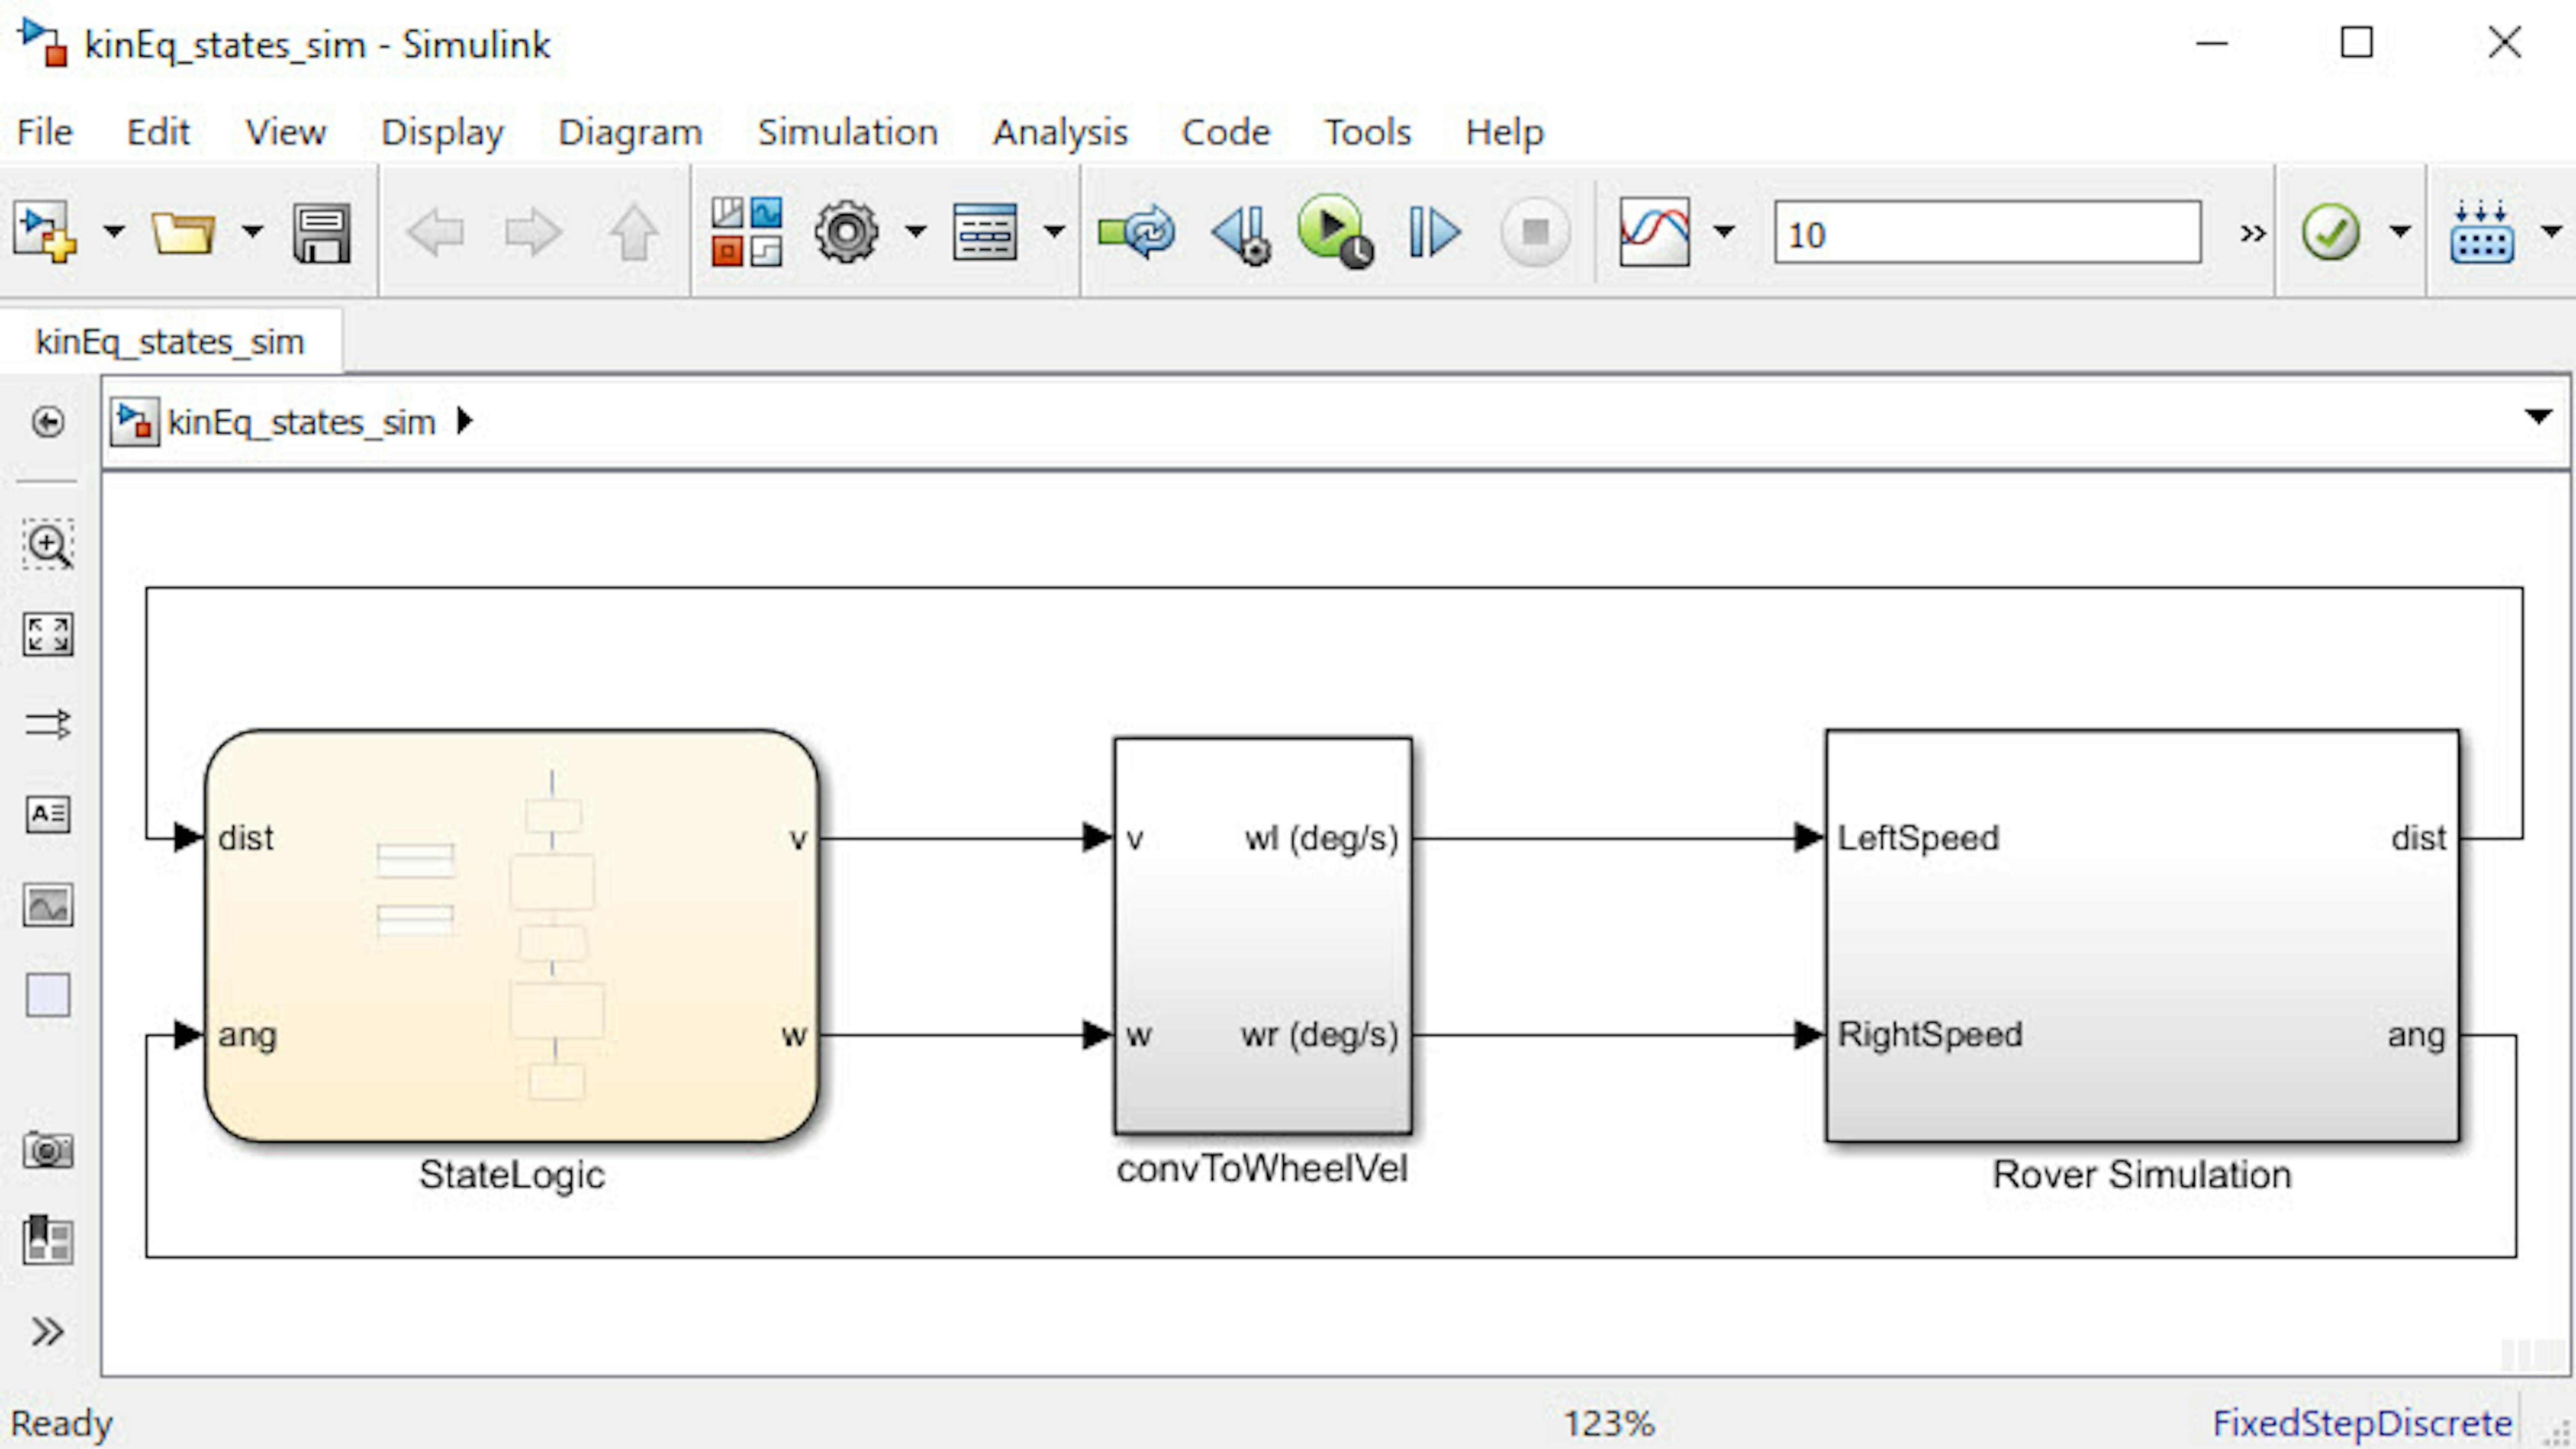The image size is (2576, 1449).
Task: Select the Zoom In palette tool
Action: [48, 545]
